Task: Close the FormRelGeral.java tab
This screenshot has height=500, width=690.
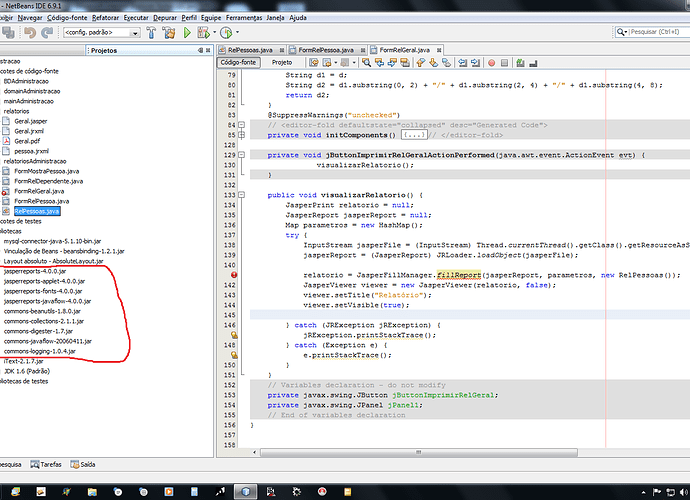Action: pos(439,50)
